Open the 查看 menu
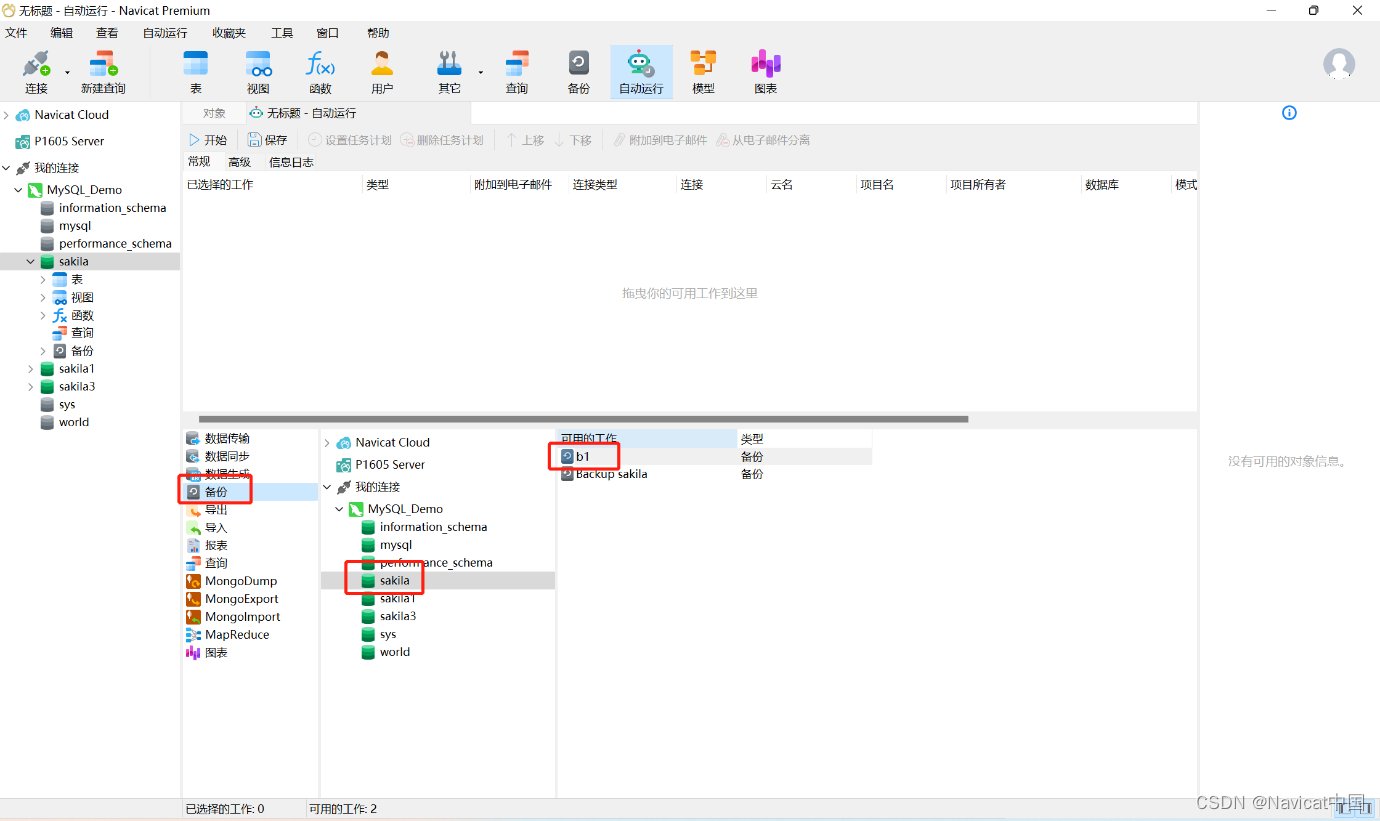This screenshot has width=1380, height=821. [107, 33]
